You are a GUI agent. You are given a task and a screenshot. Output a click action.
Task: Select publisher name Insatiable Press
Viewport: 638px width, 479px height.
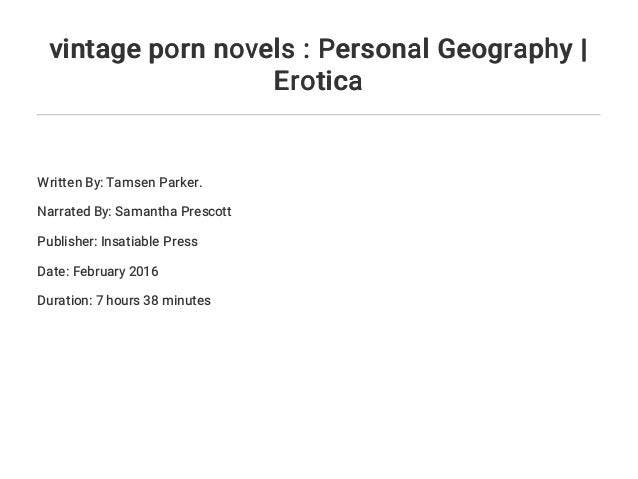[149, 241]
